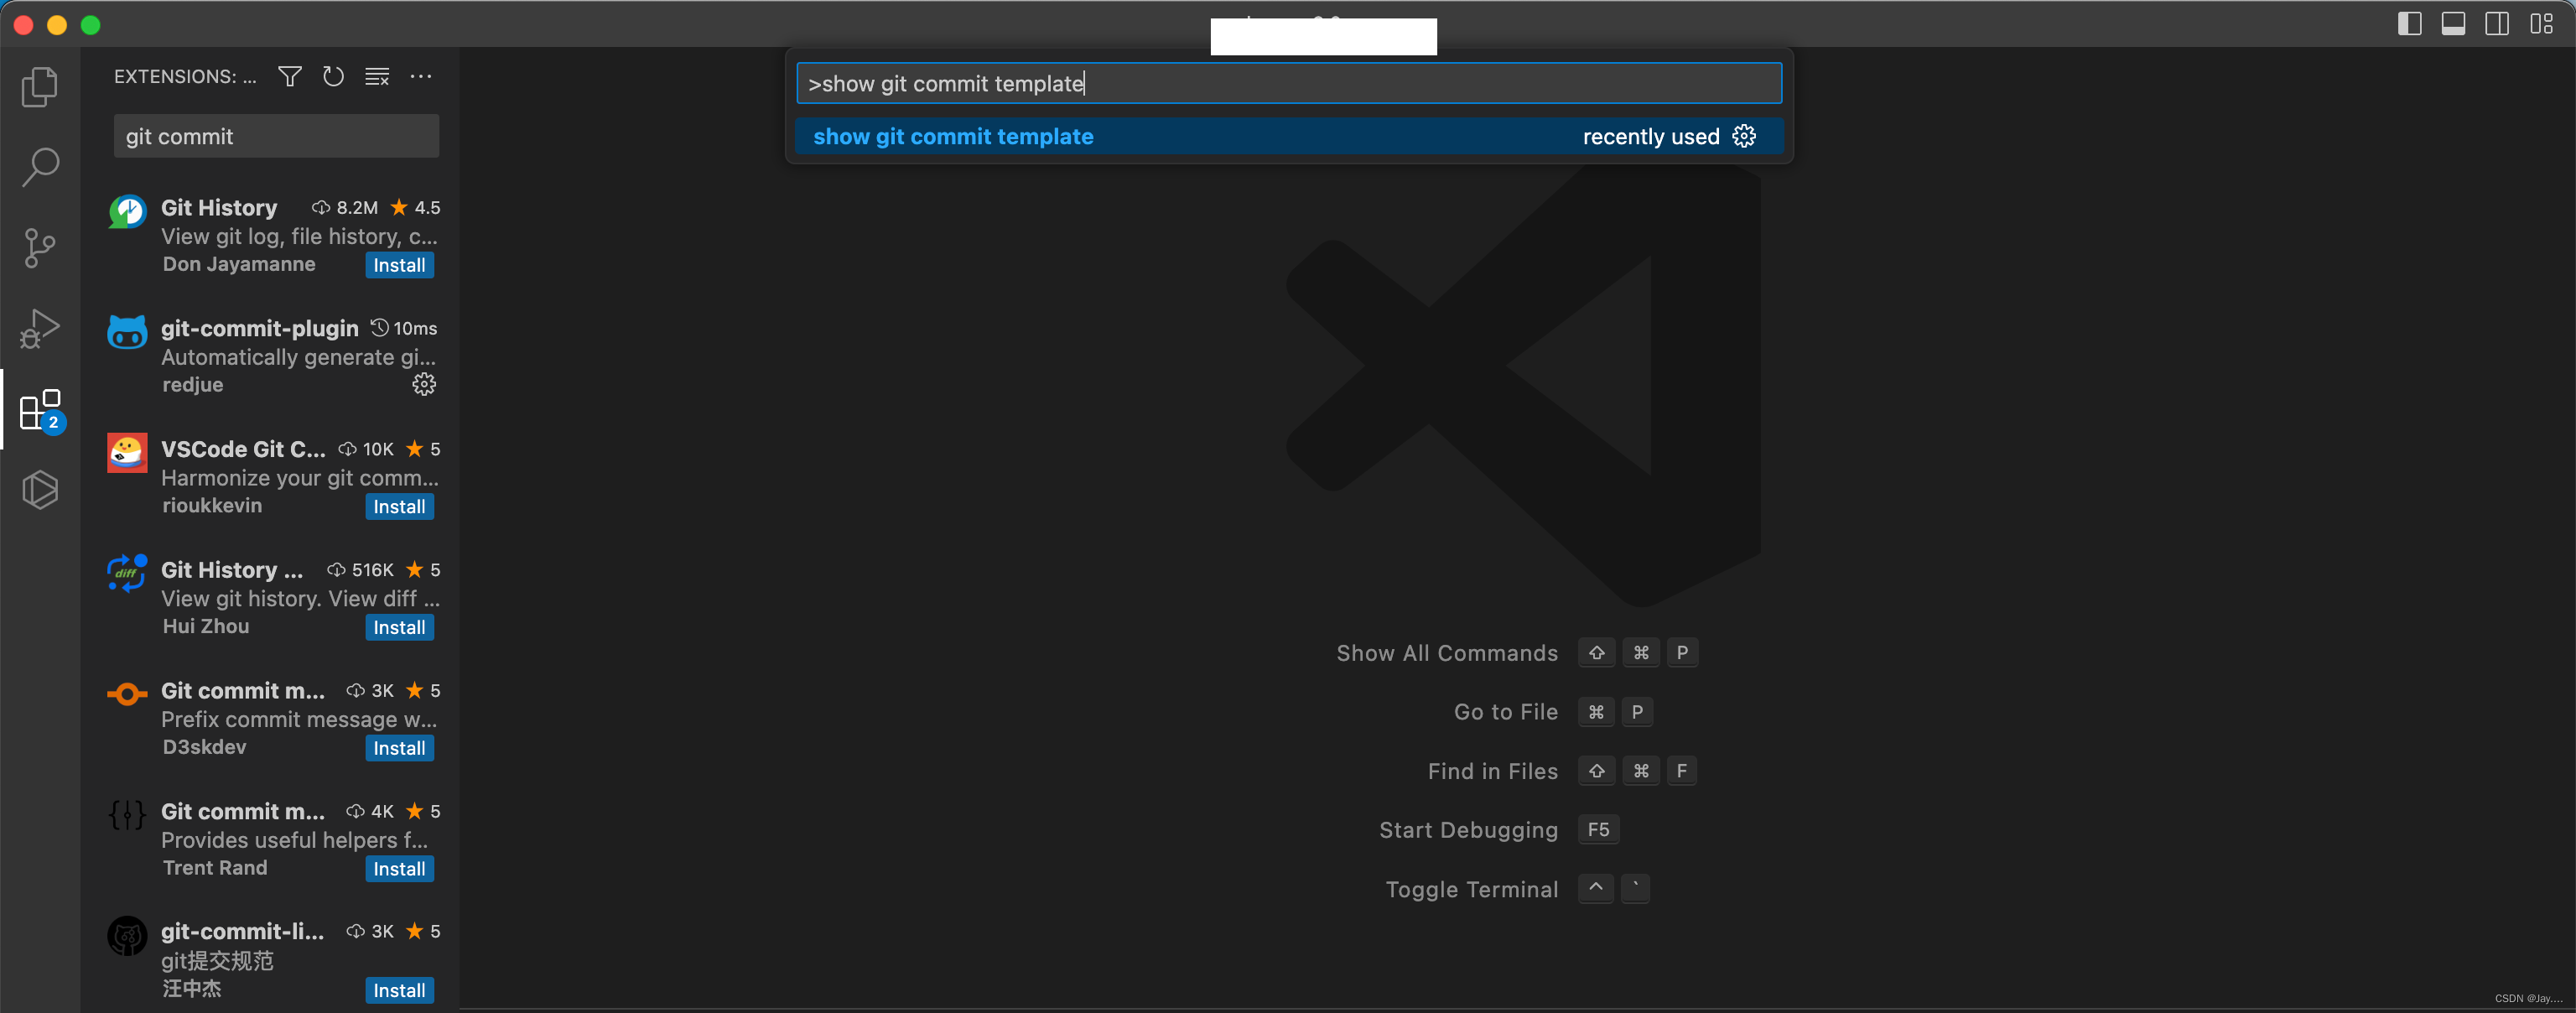Toggle the bottom panel visibility
This screenshot has width=2576, height=1013.
(x=2454, y=24)
